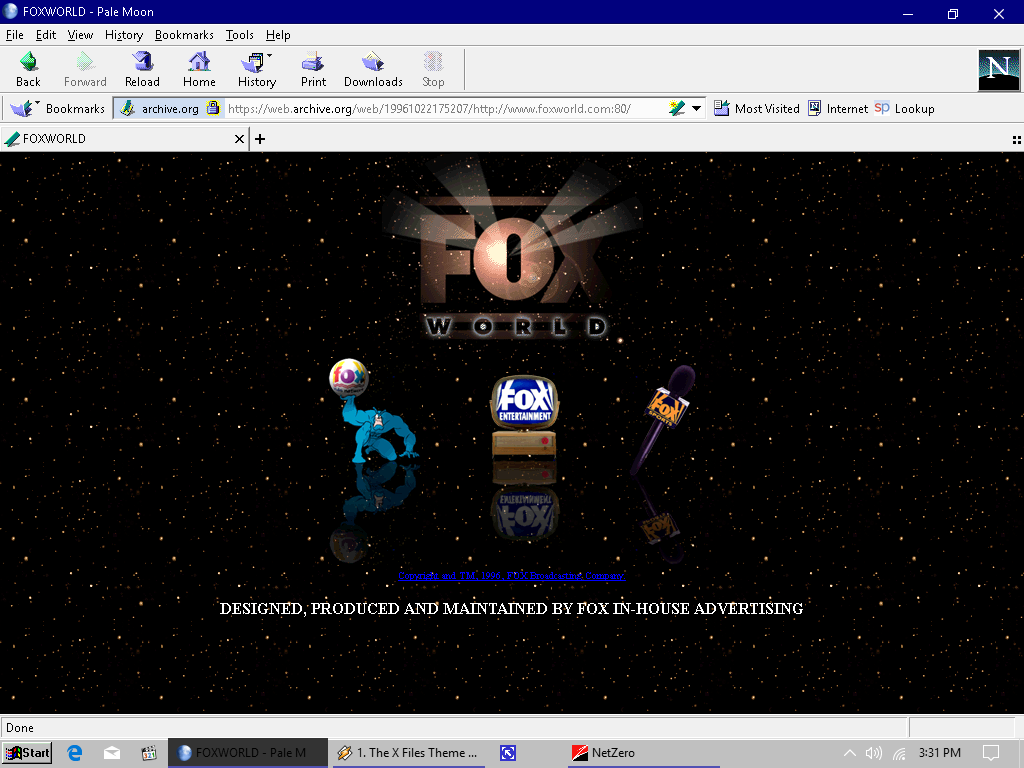Click the Stop loading button
This screenshot has width=1024, height=768.
(x=433, y=69)
